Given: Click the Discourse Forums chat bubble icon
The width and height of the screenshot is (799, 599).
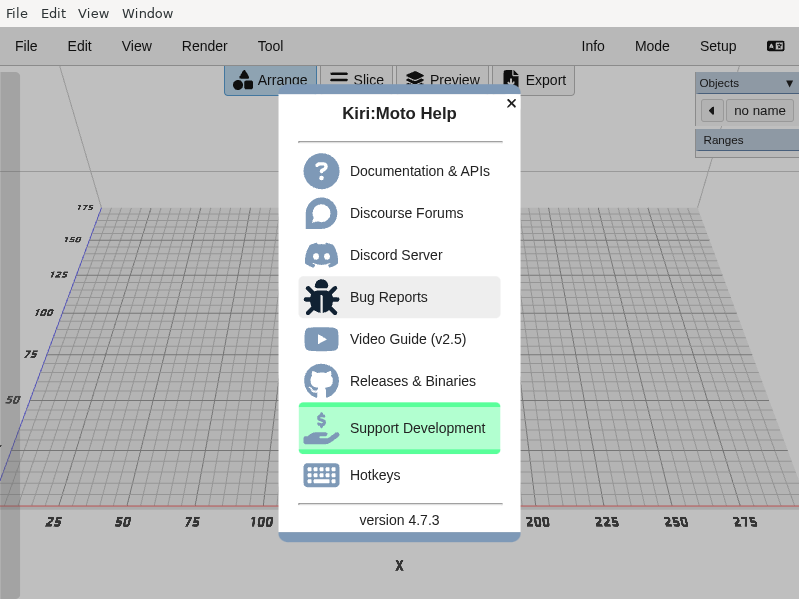Looking at the screenshot, I should [321, 213].
